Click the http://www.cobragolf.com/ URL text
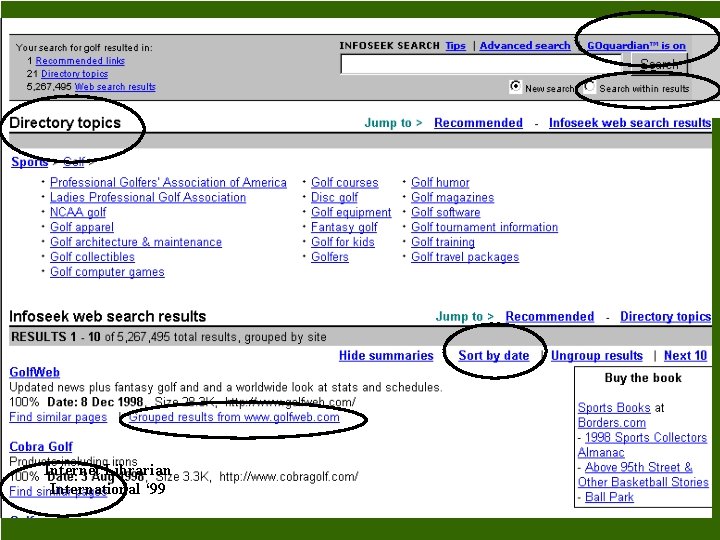The image size is (720, 540). click(x=288, y=477)
